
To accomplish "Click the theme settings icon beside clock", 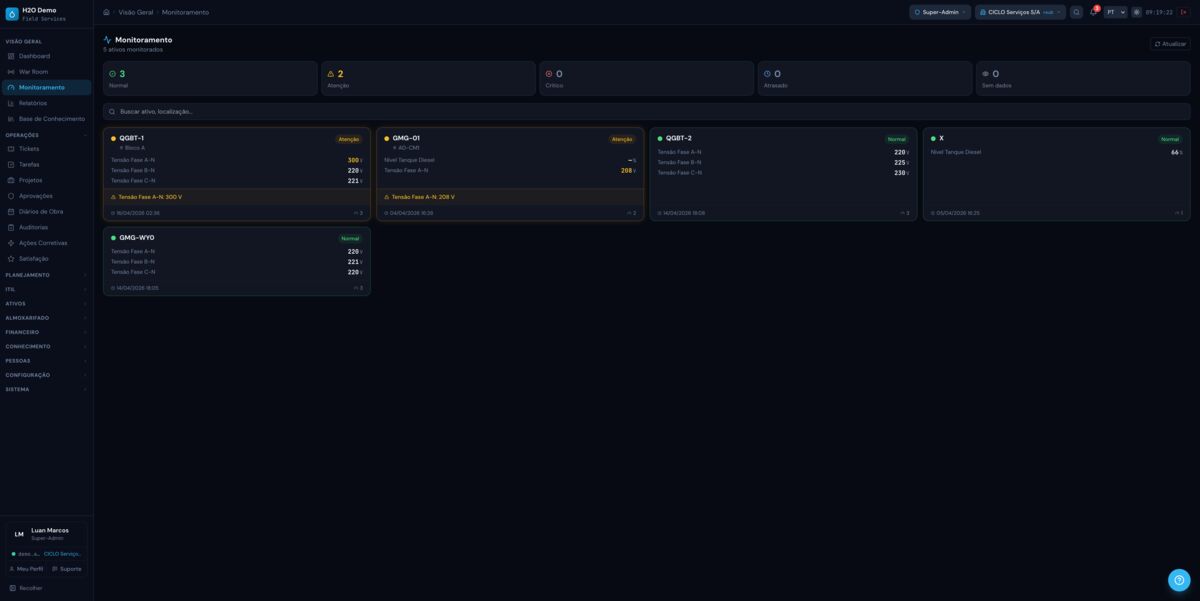I will coord(1136,12).
